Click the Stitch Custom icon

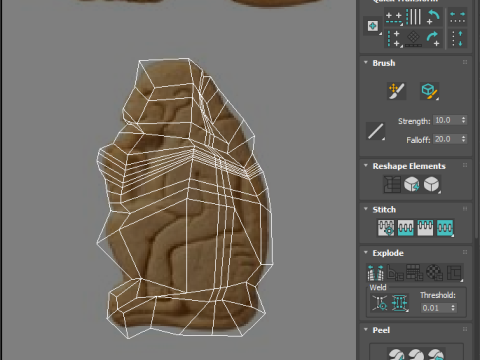386,228
